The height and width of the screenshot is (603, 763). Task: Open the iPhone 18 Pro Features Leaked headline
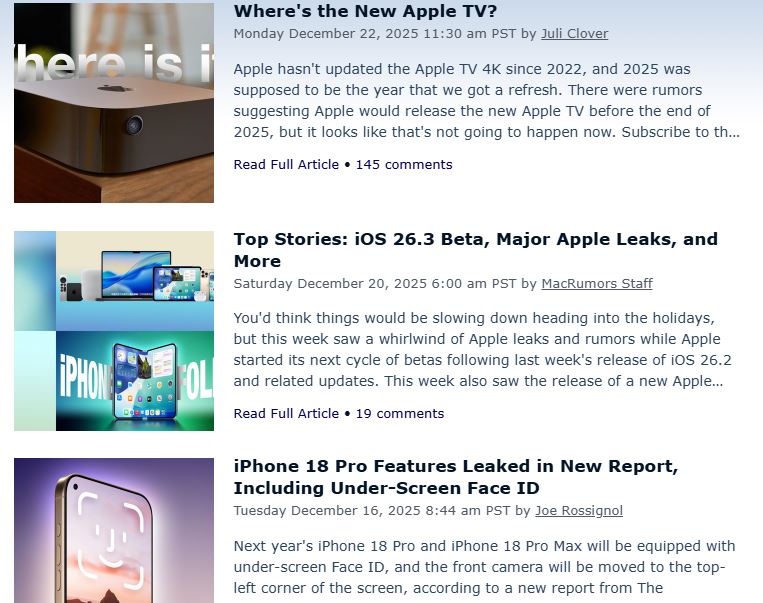(455, 477)
